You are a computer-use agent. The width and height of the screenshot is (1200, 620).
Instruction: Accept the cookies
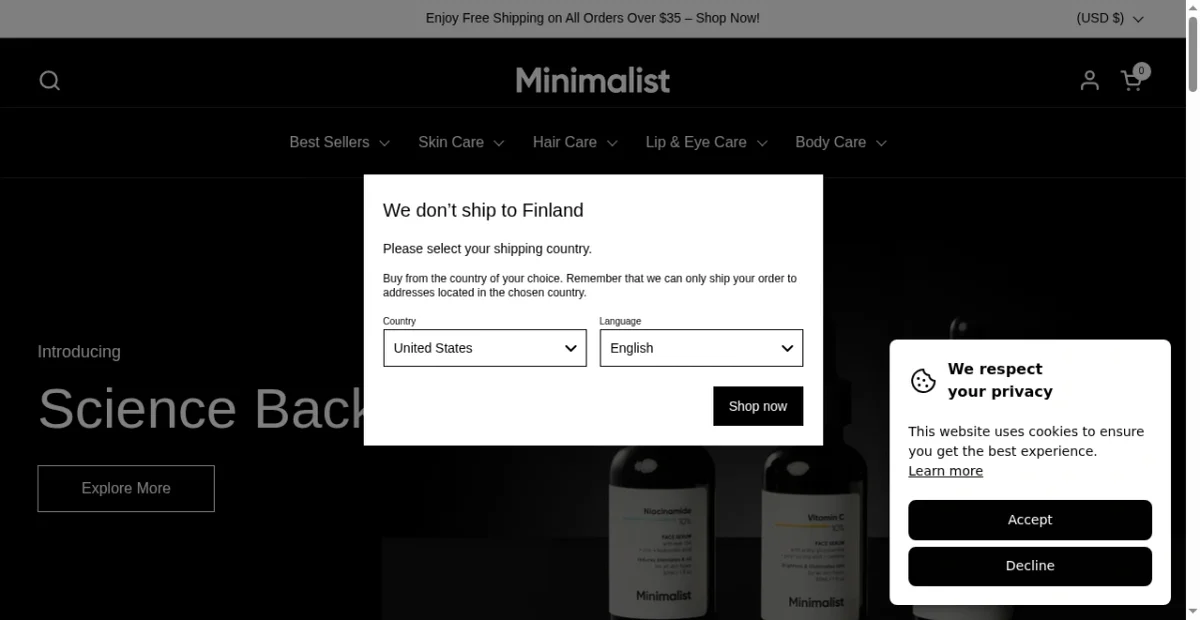(1030, 520)
